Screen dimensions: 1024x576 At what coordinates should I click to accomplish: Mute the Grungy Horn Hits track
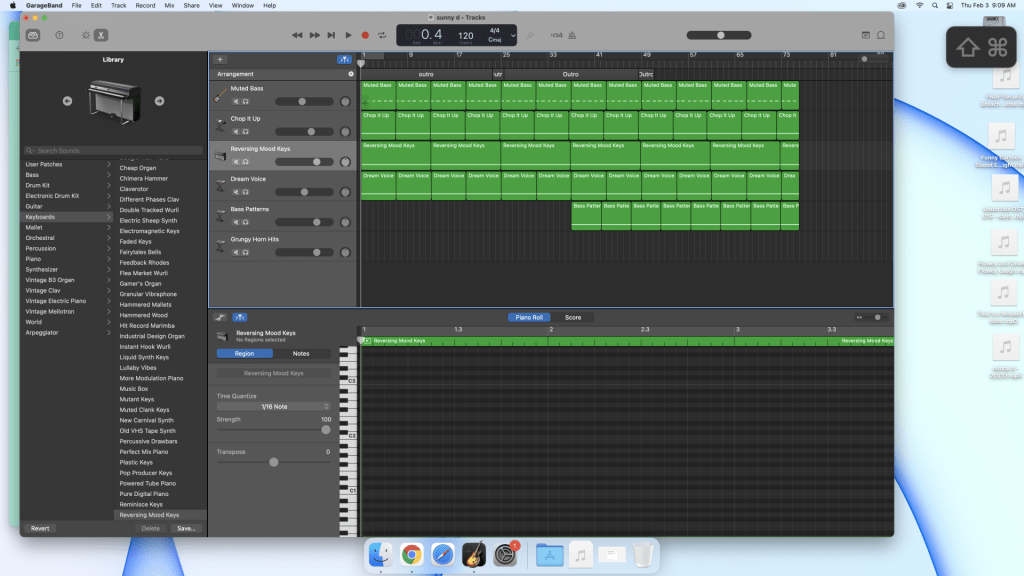click(x=236, y=252)
